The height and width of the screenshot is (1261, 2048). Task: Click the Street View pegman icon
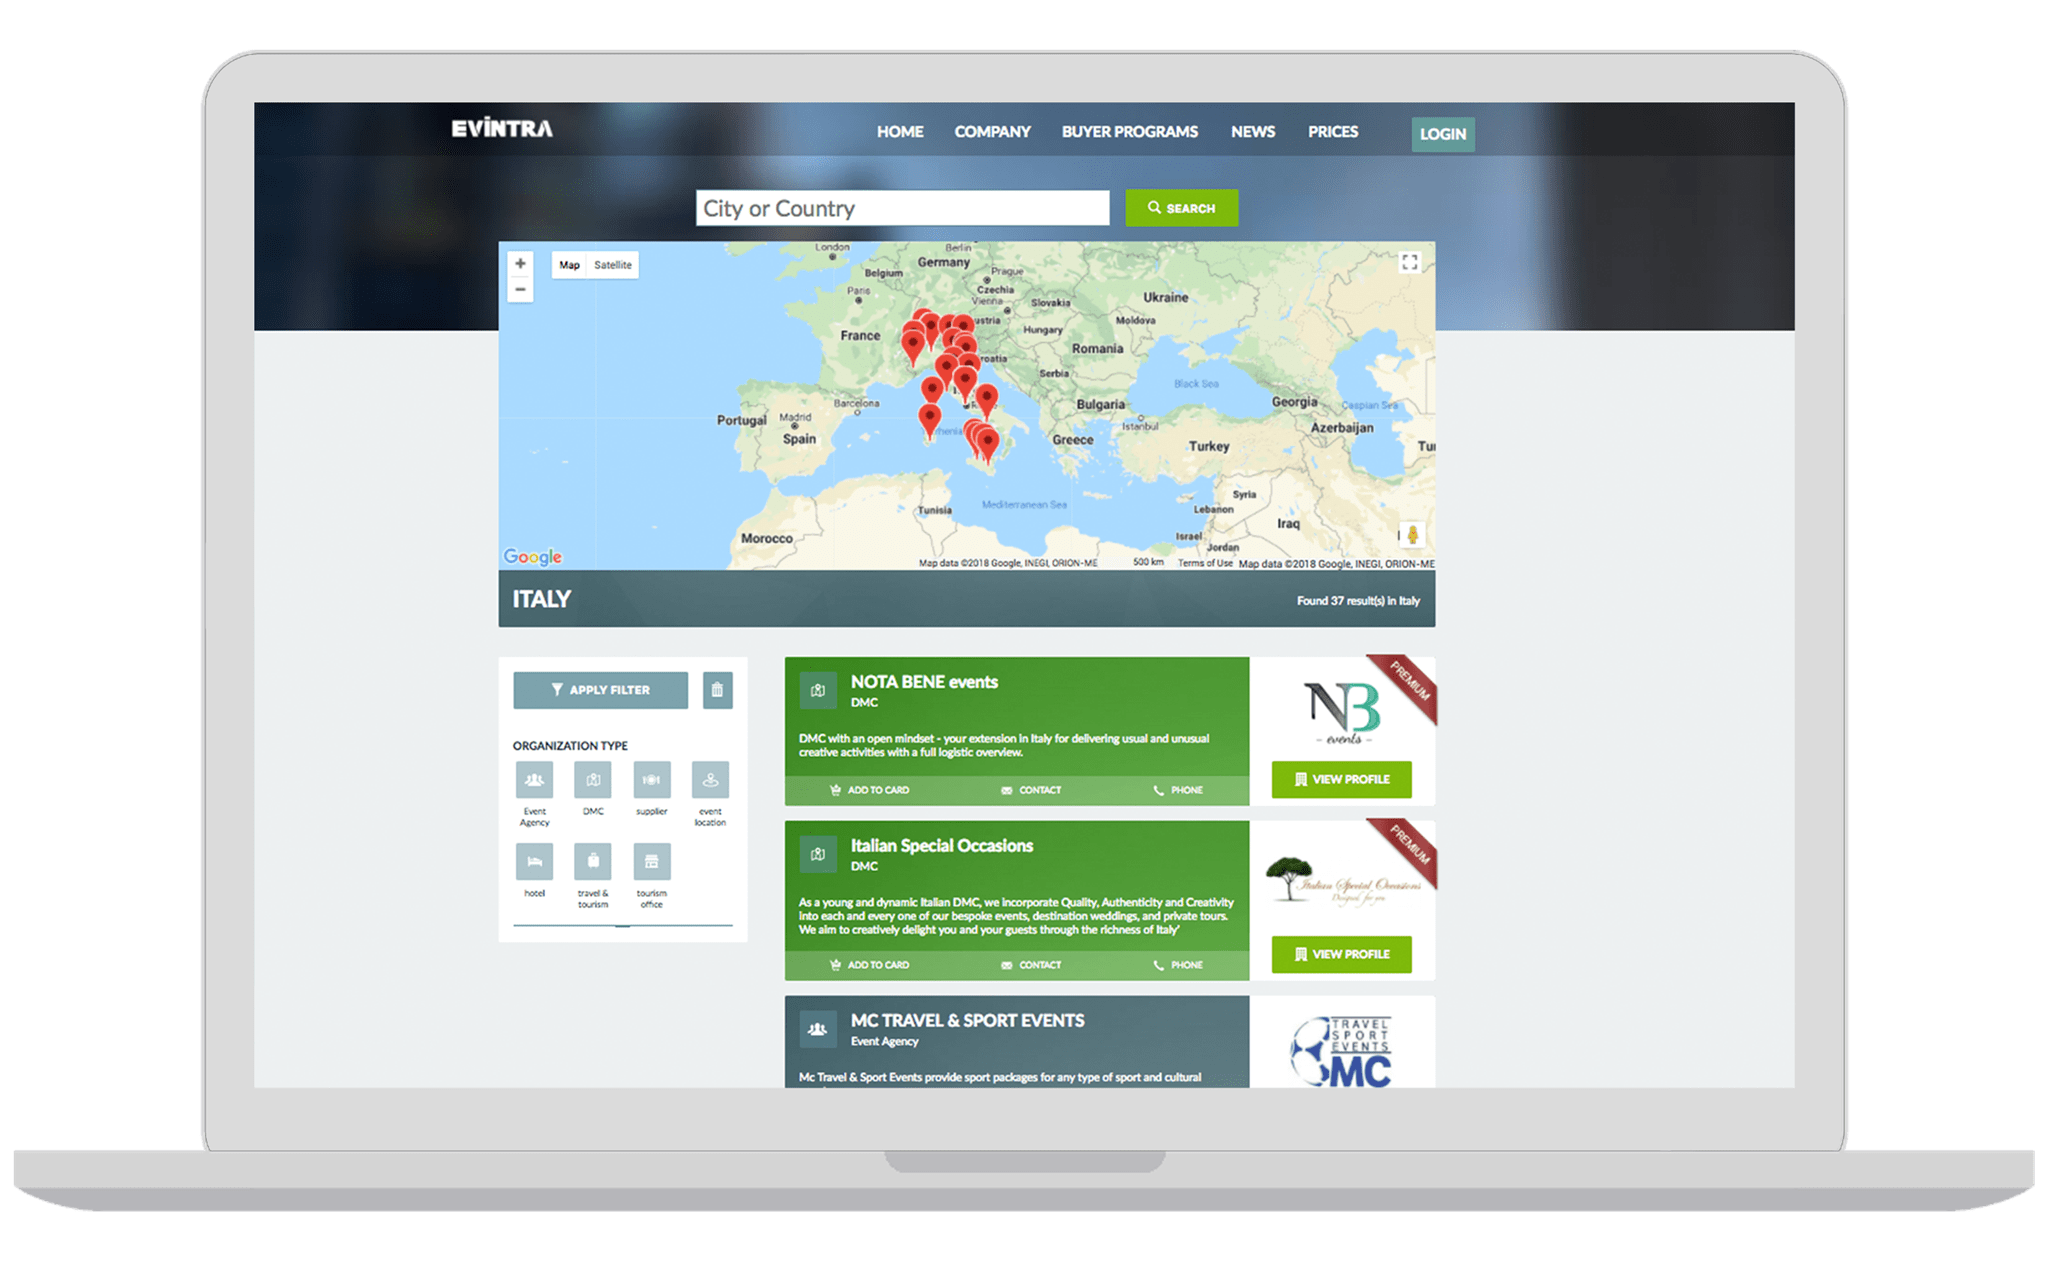1412,535
